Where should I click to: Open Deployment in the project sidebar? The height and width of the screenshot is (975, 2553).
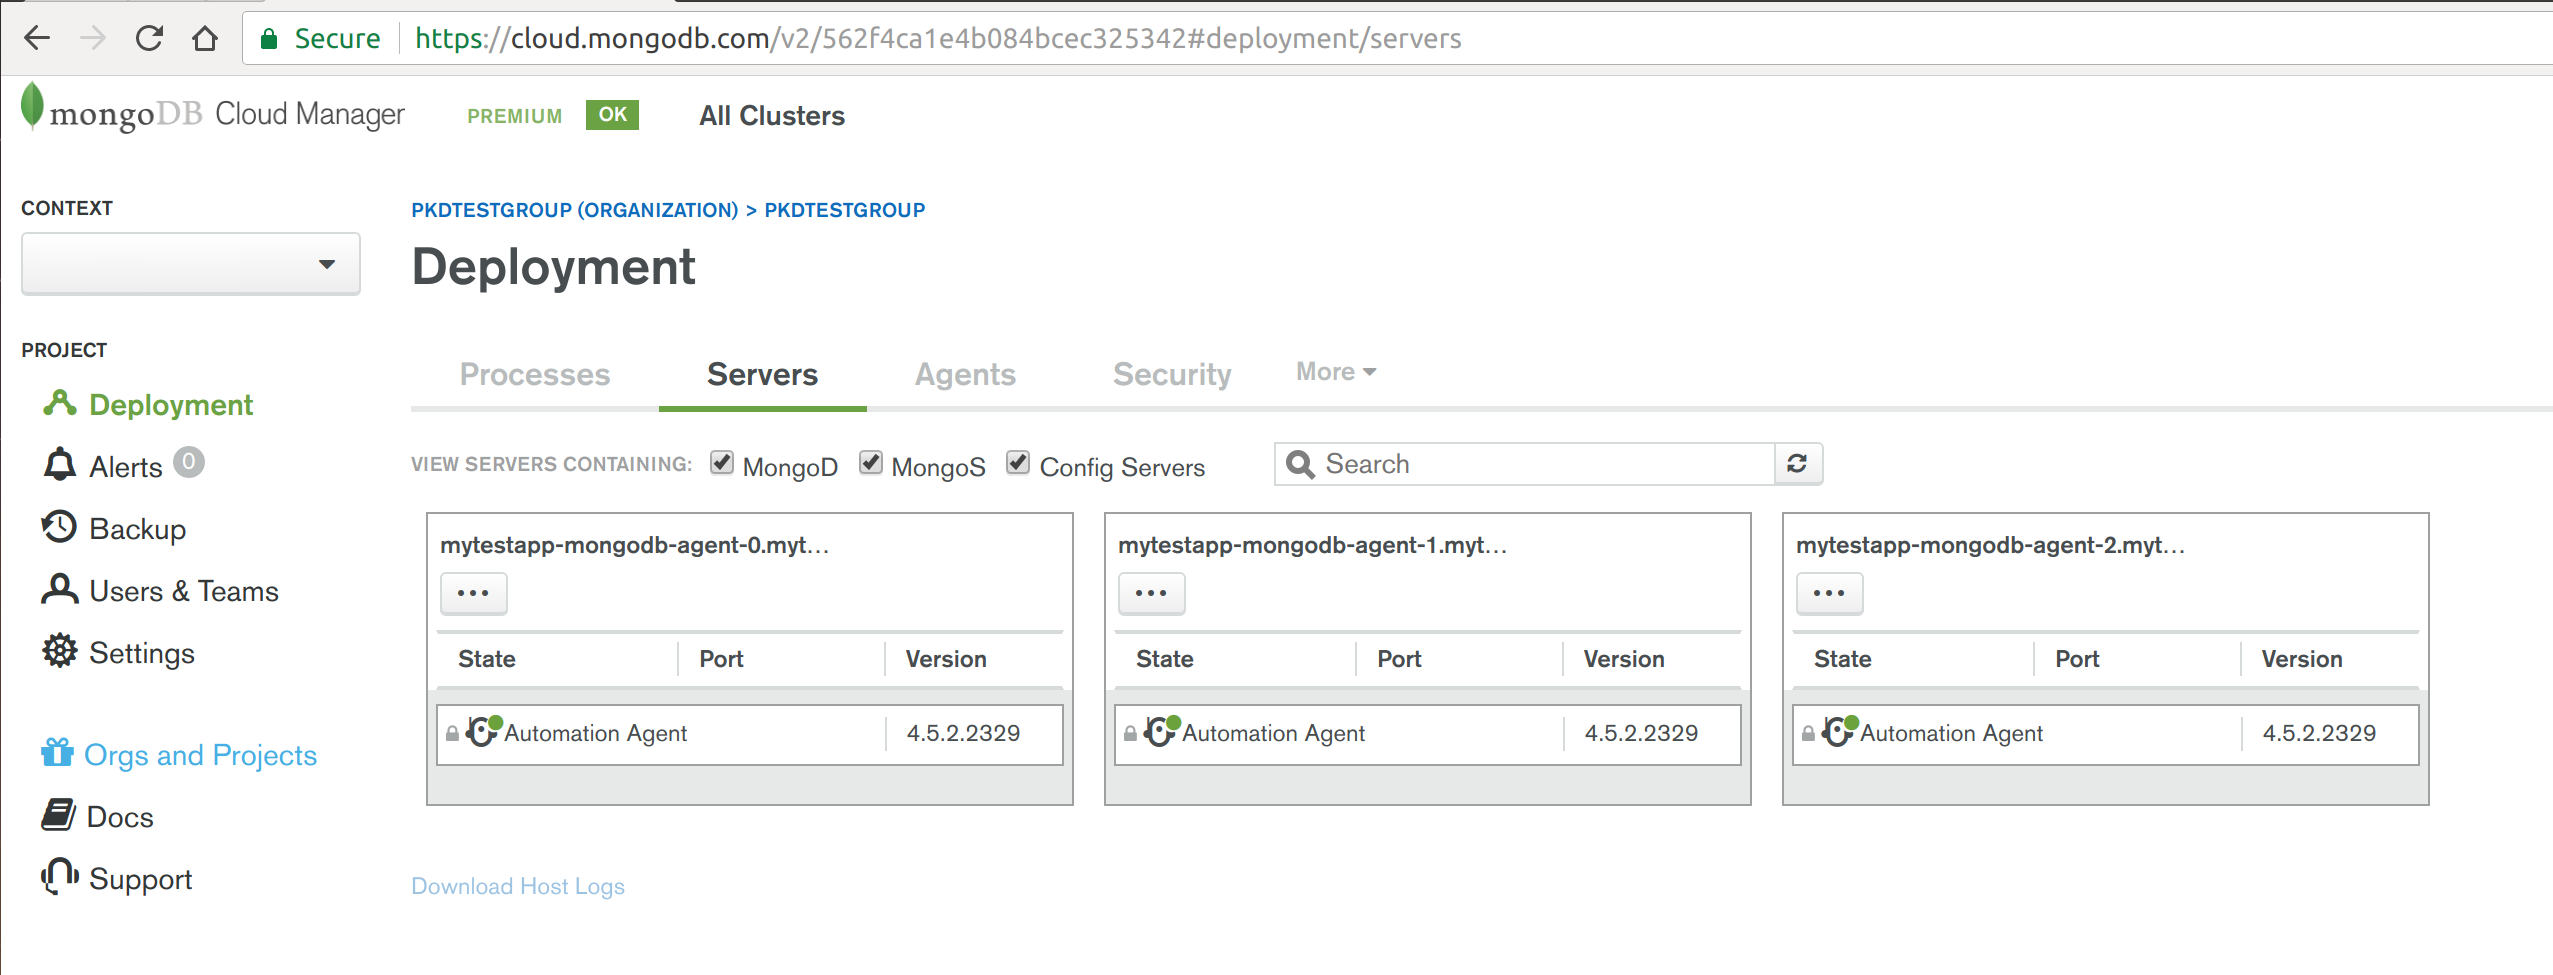(x=171, y=405)
